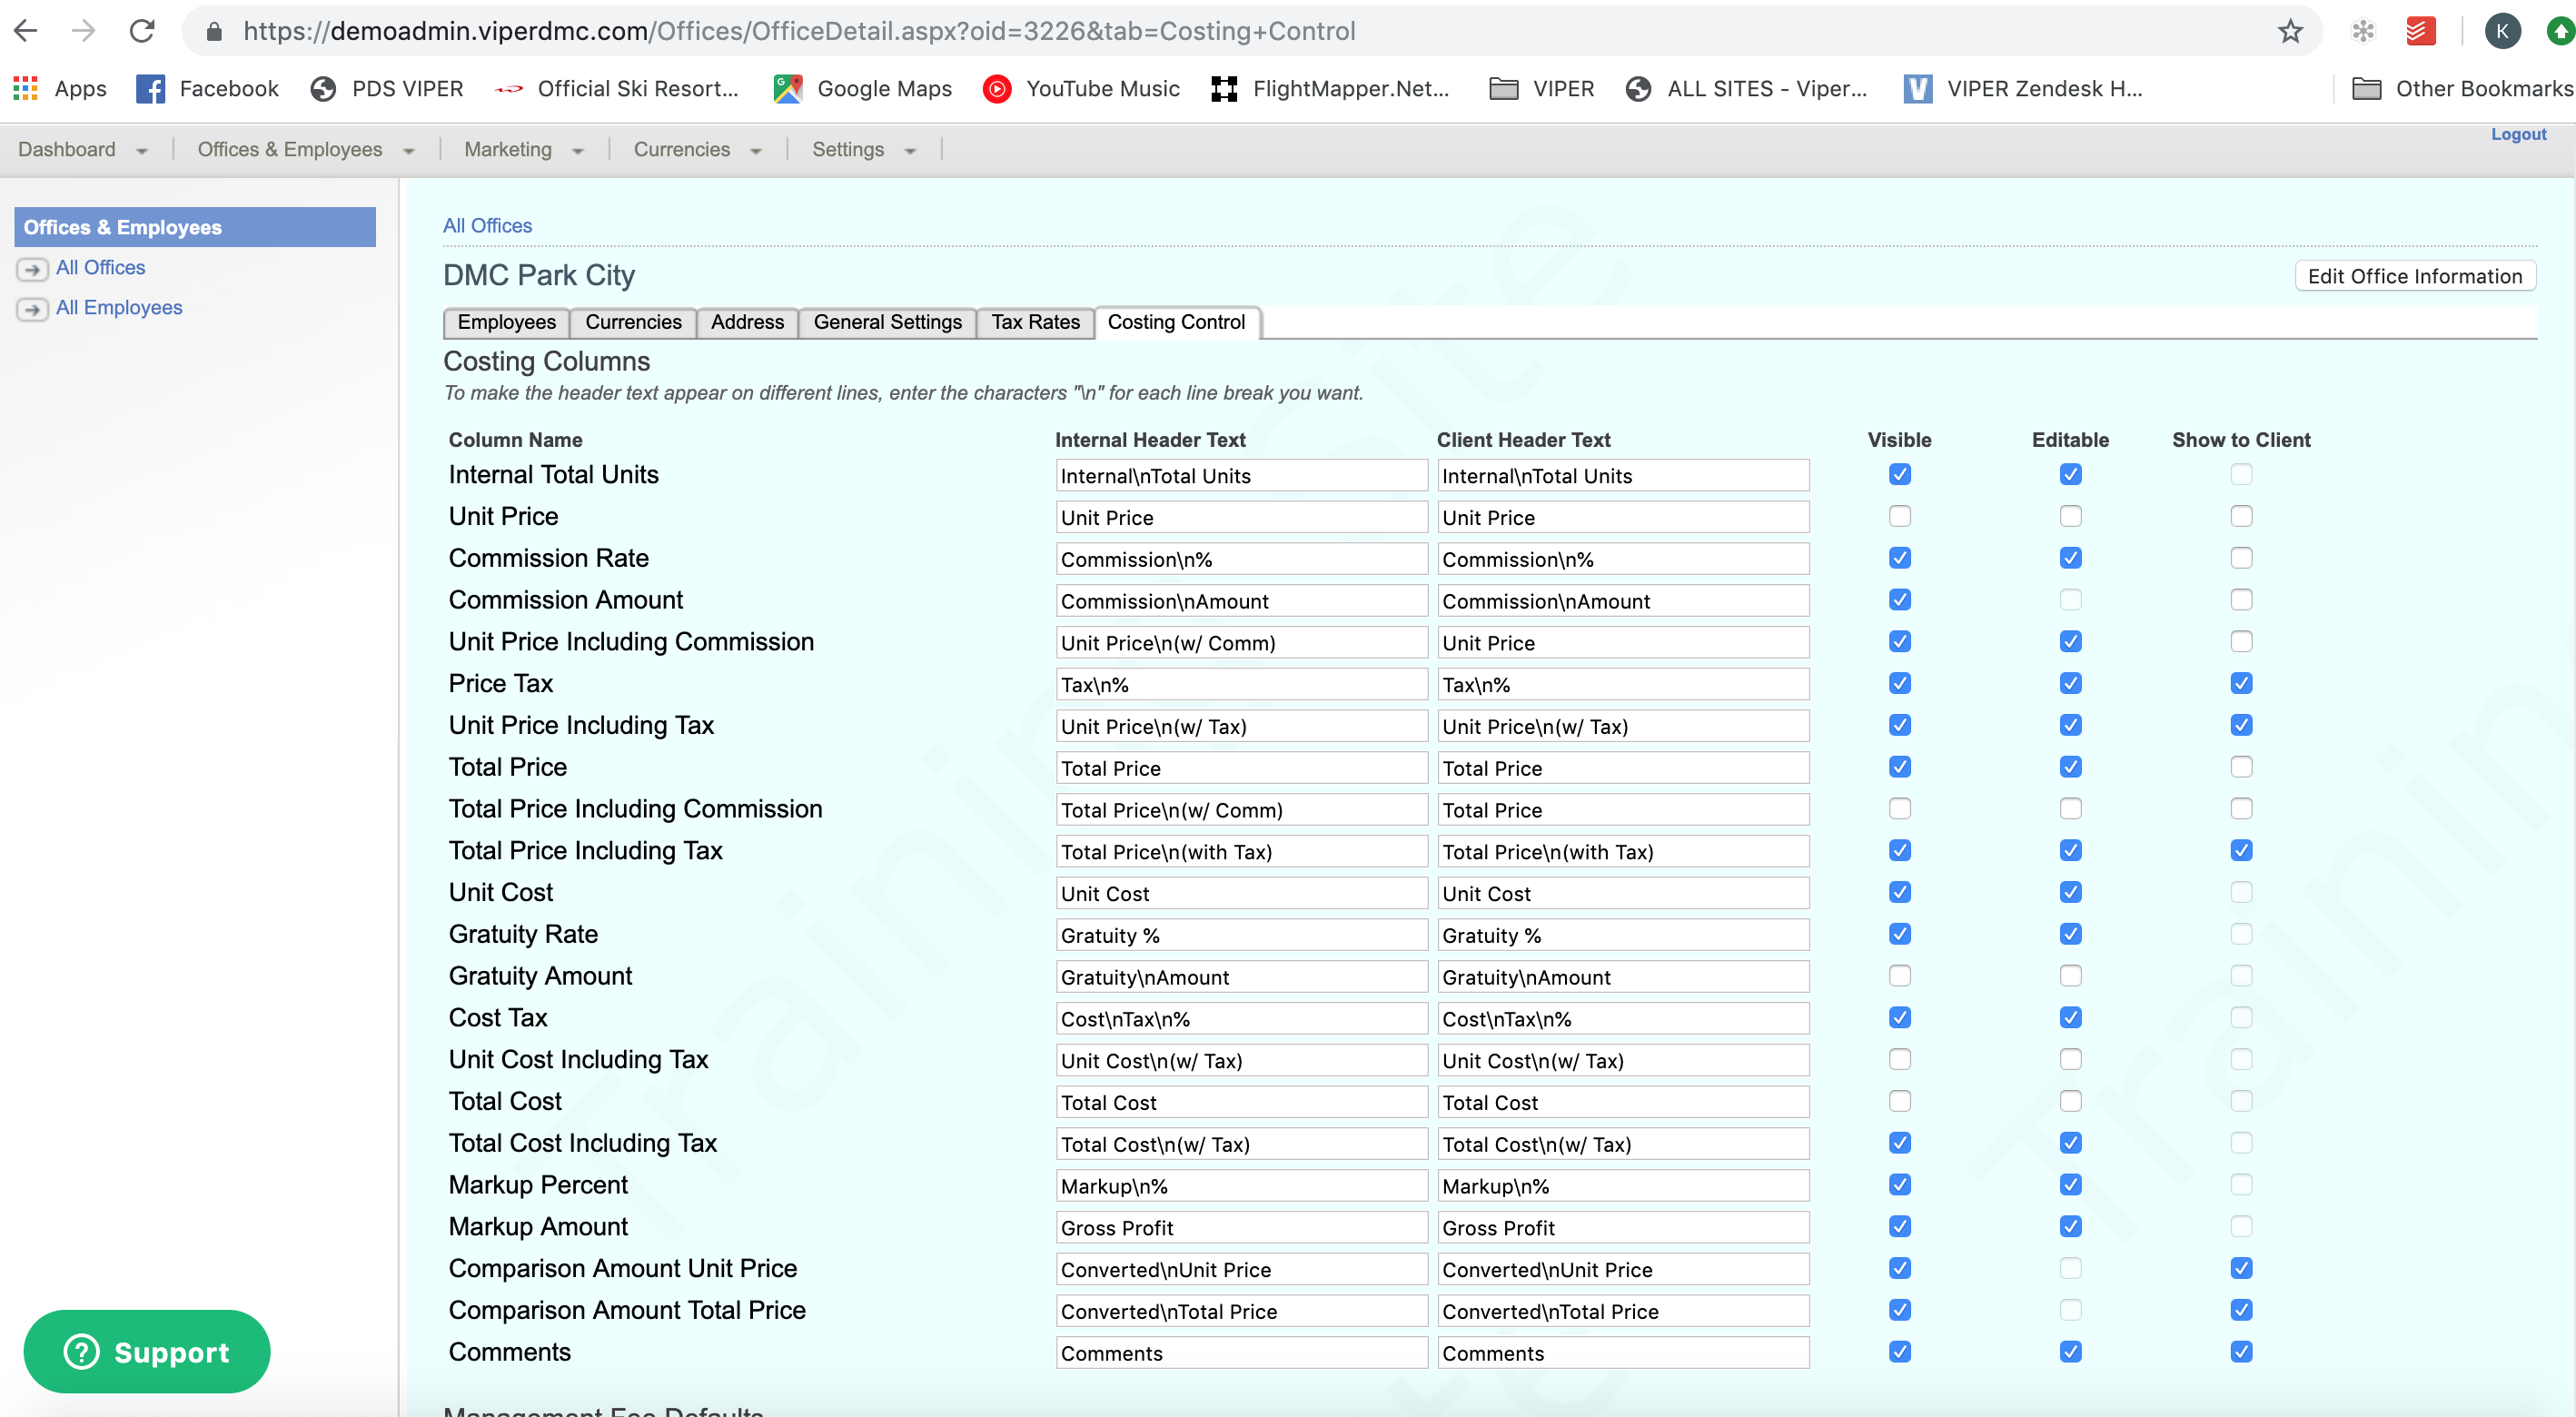
Task: Edit Client Header Text for Markup Amount
Action: click(x=1622, y=1227)
